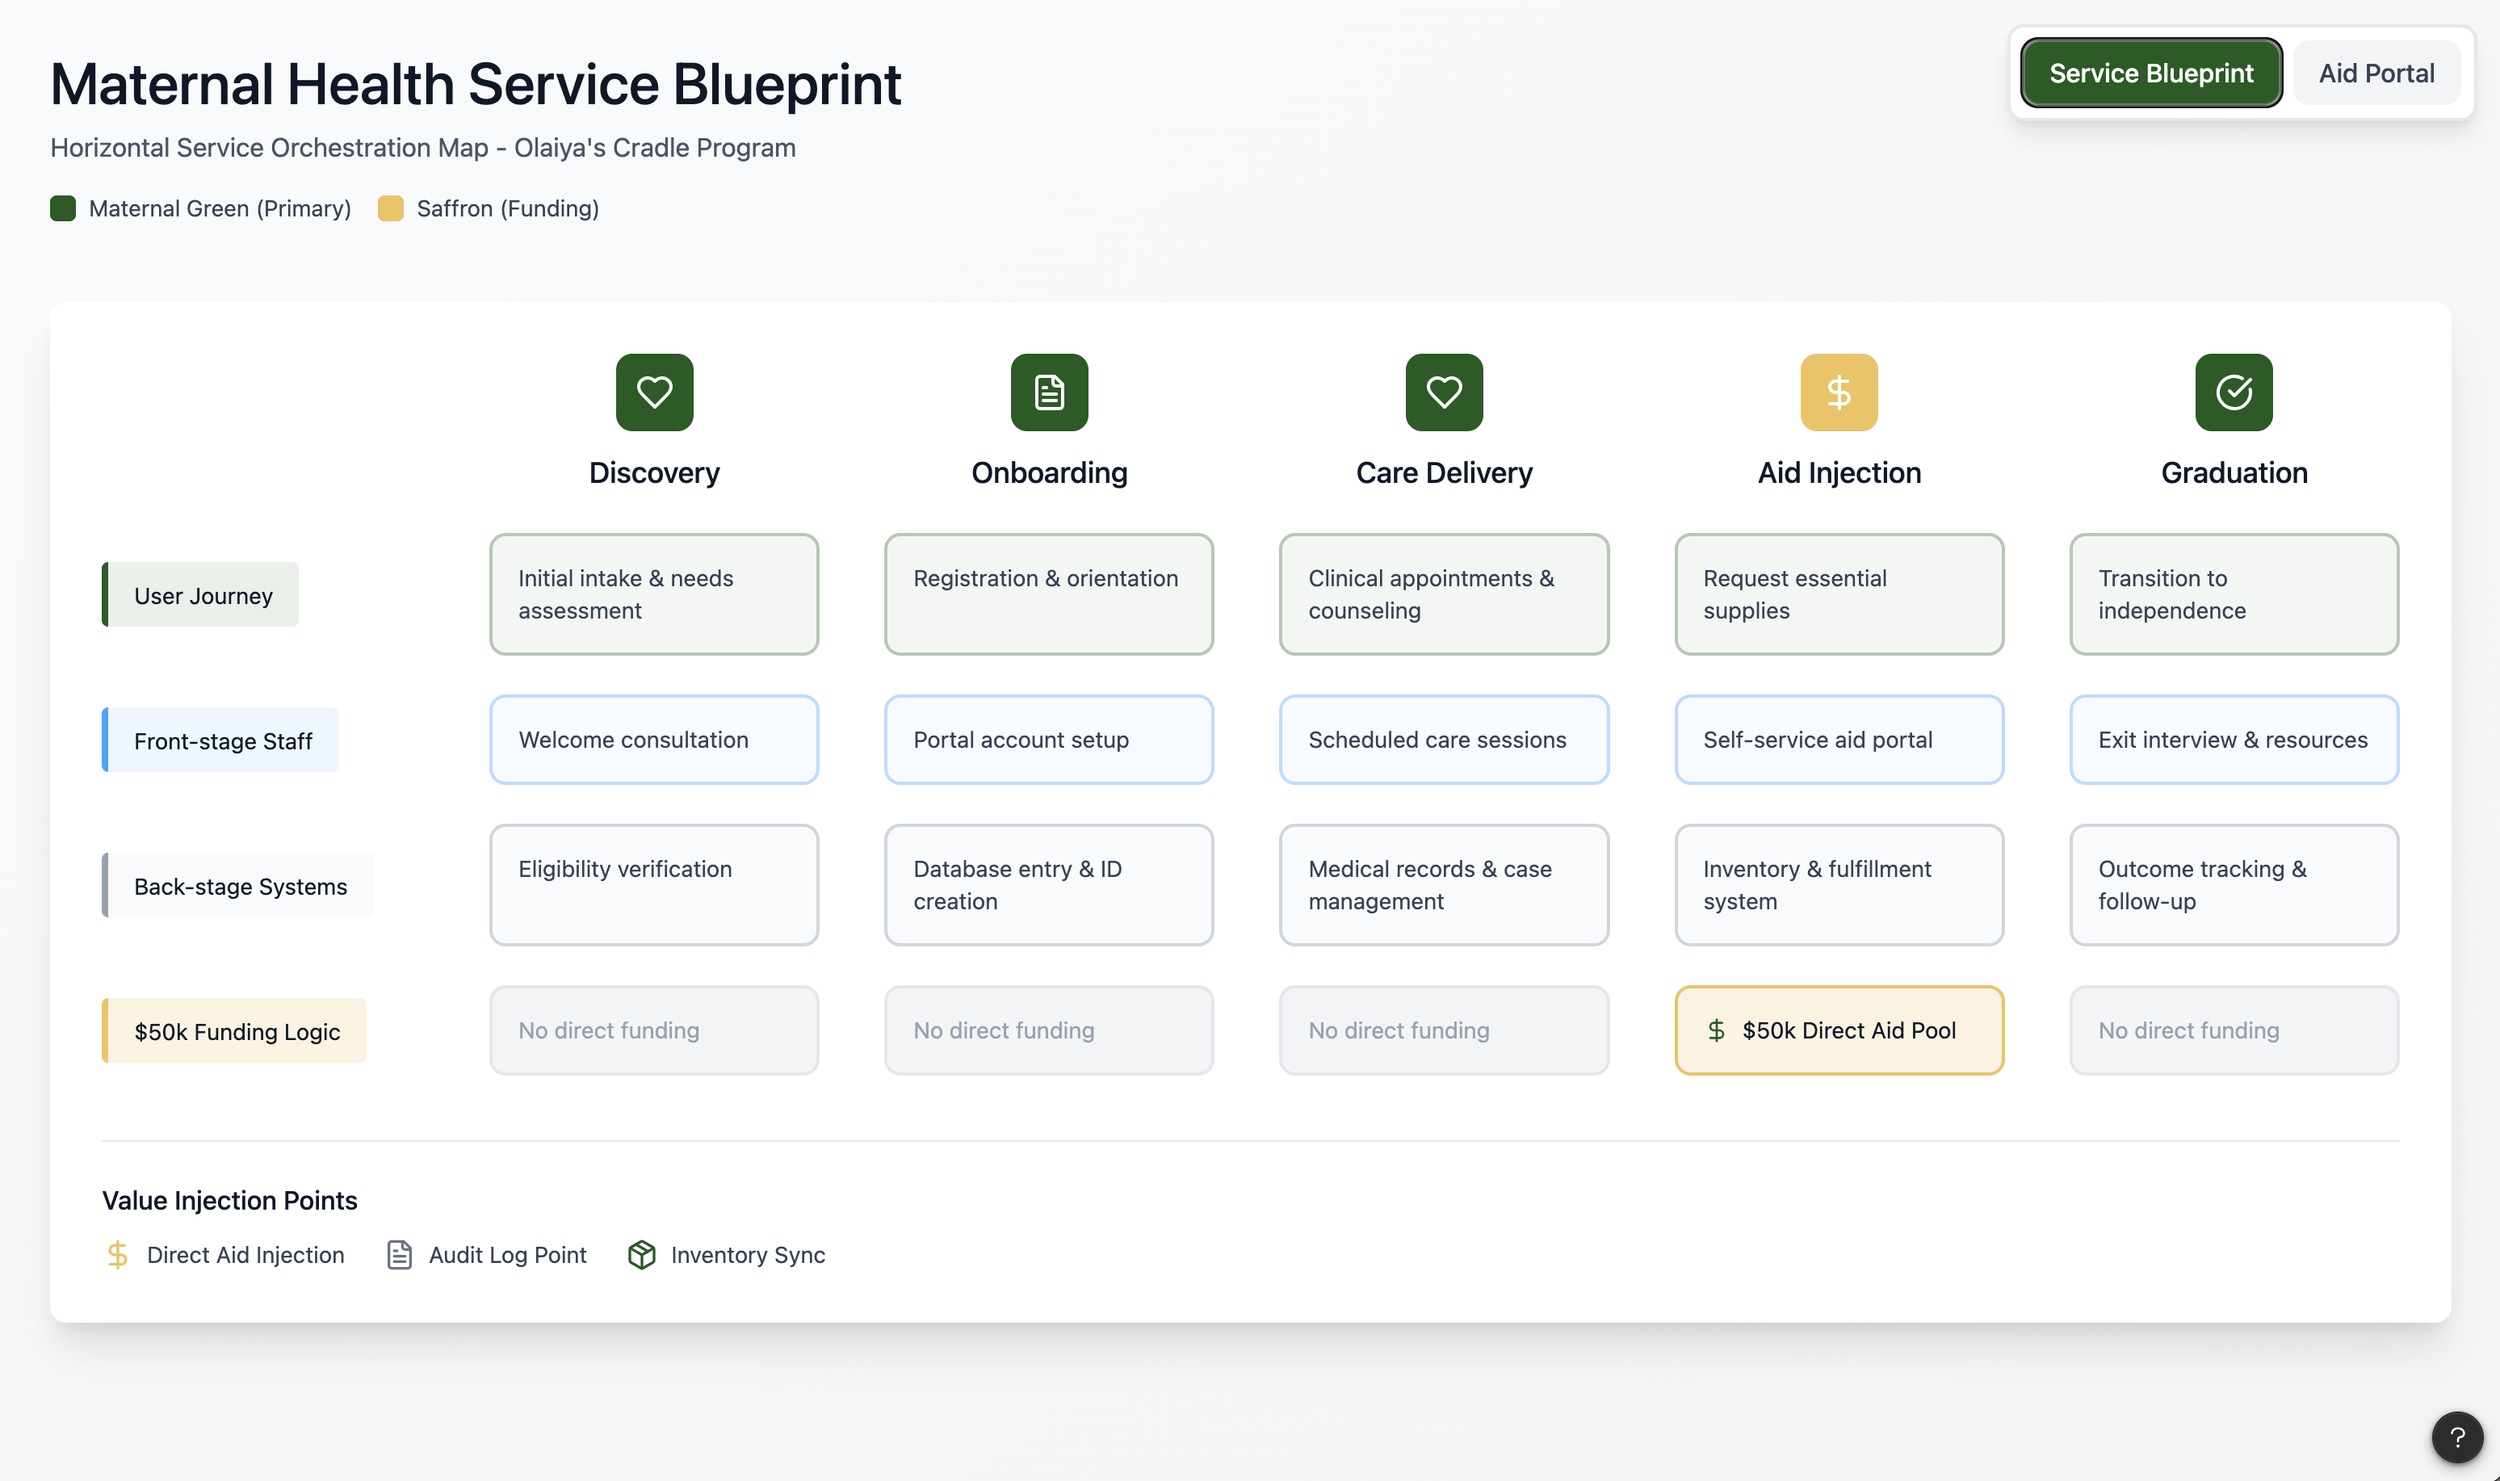Click the Saffron funding legend swatch
Image resolution: width=2500 pixels, height=1481 pixels.
tap(390, 208)
